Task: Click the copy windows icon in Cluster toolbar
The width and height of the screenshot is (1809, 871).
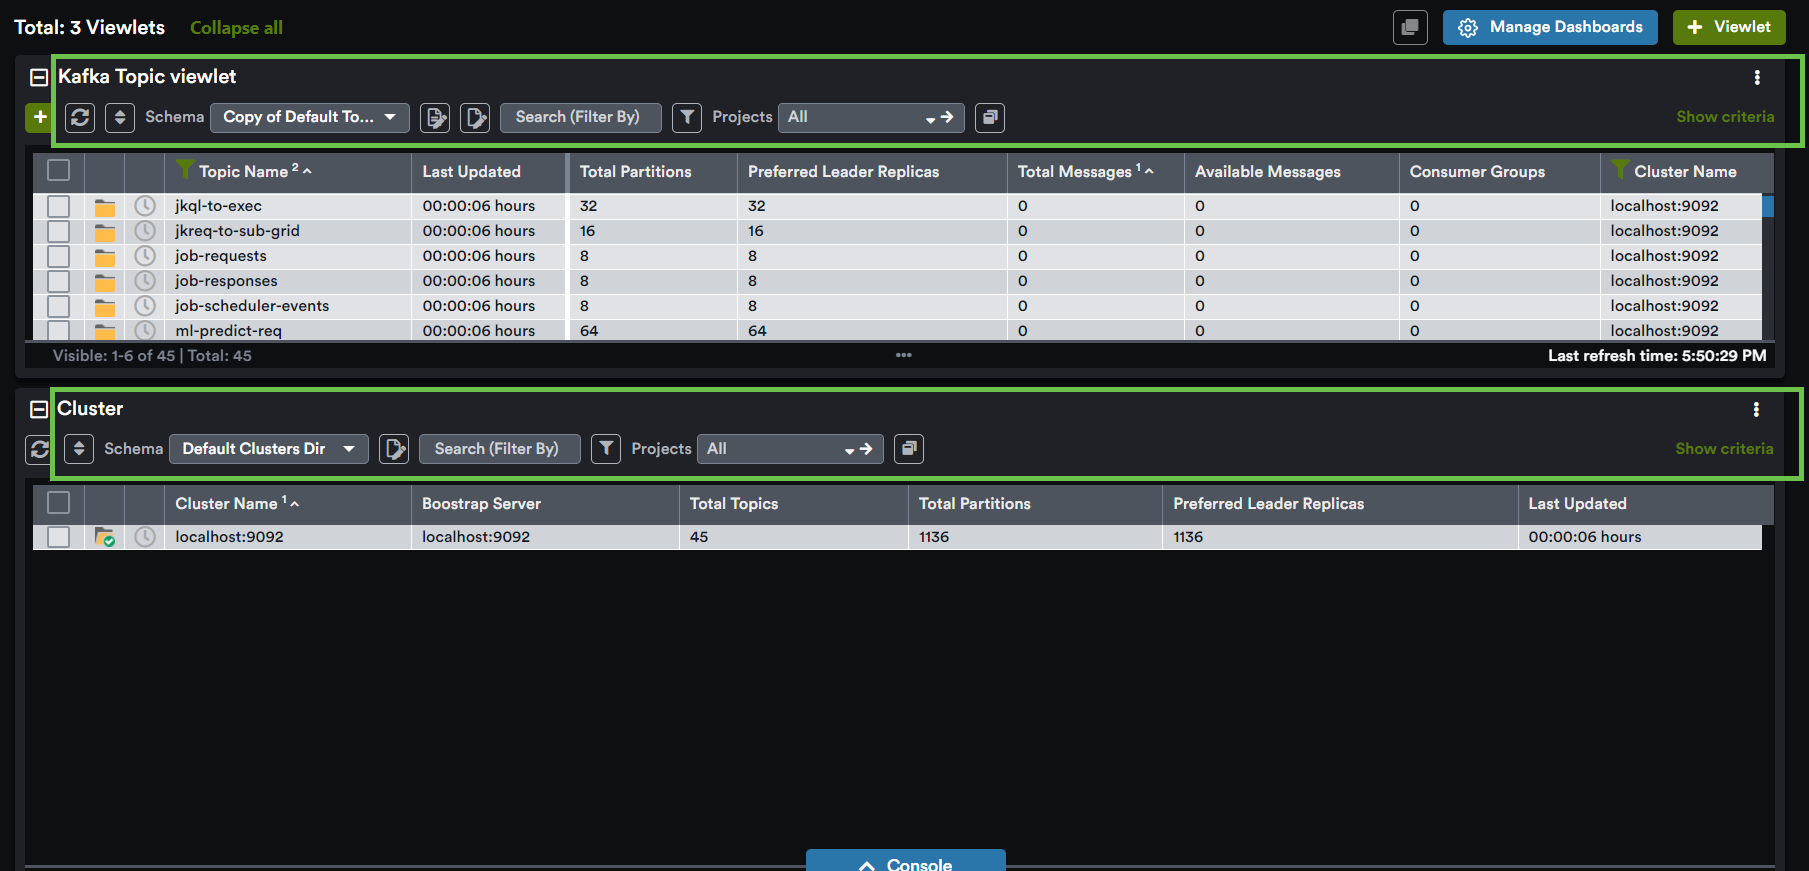Action: 909,449
